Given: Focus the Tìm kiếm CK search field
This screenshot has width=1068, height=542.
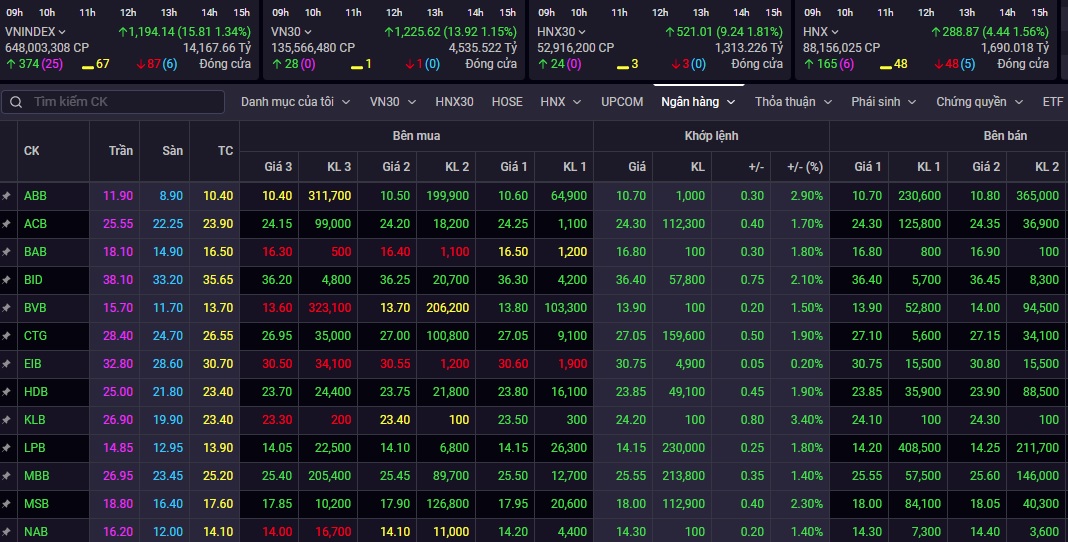Looking at the screenshot, I should coord(114,102).
